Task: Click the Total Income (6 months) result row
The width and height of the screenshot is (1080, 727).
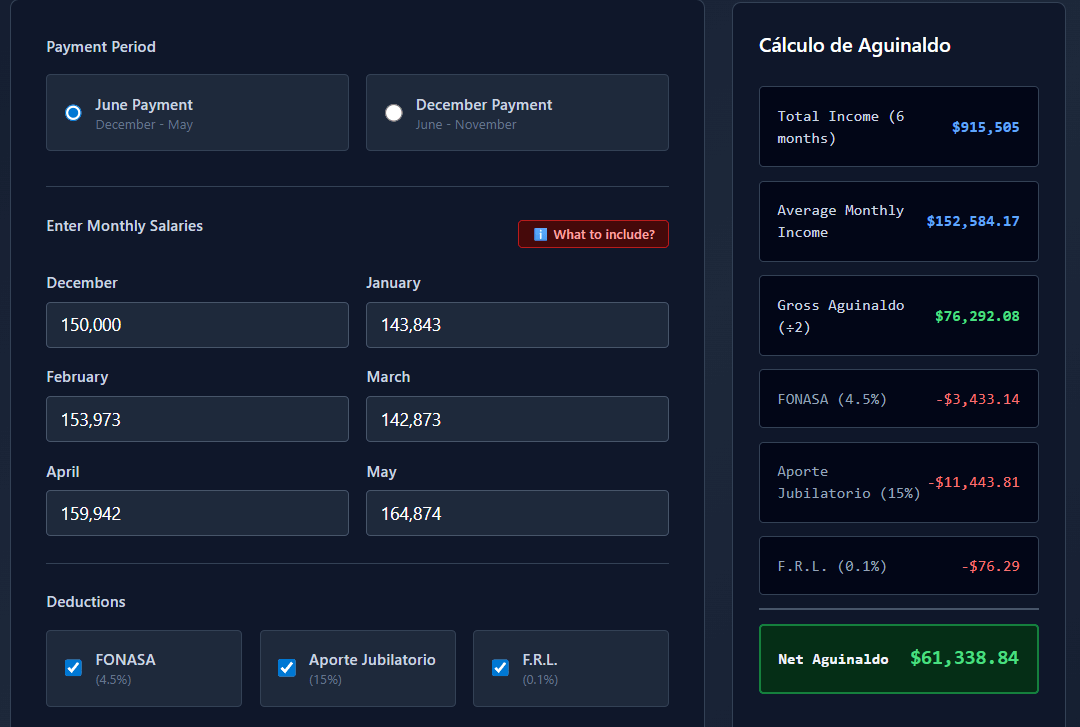Action: (x=898, y=127)
